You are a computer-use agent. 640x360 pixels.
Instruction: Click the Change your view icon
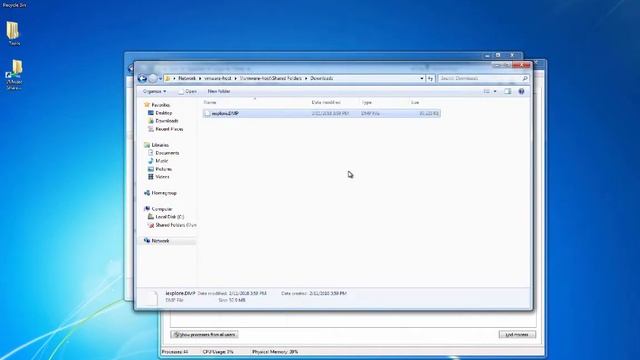click(x=487, y=91)
